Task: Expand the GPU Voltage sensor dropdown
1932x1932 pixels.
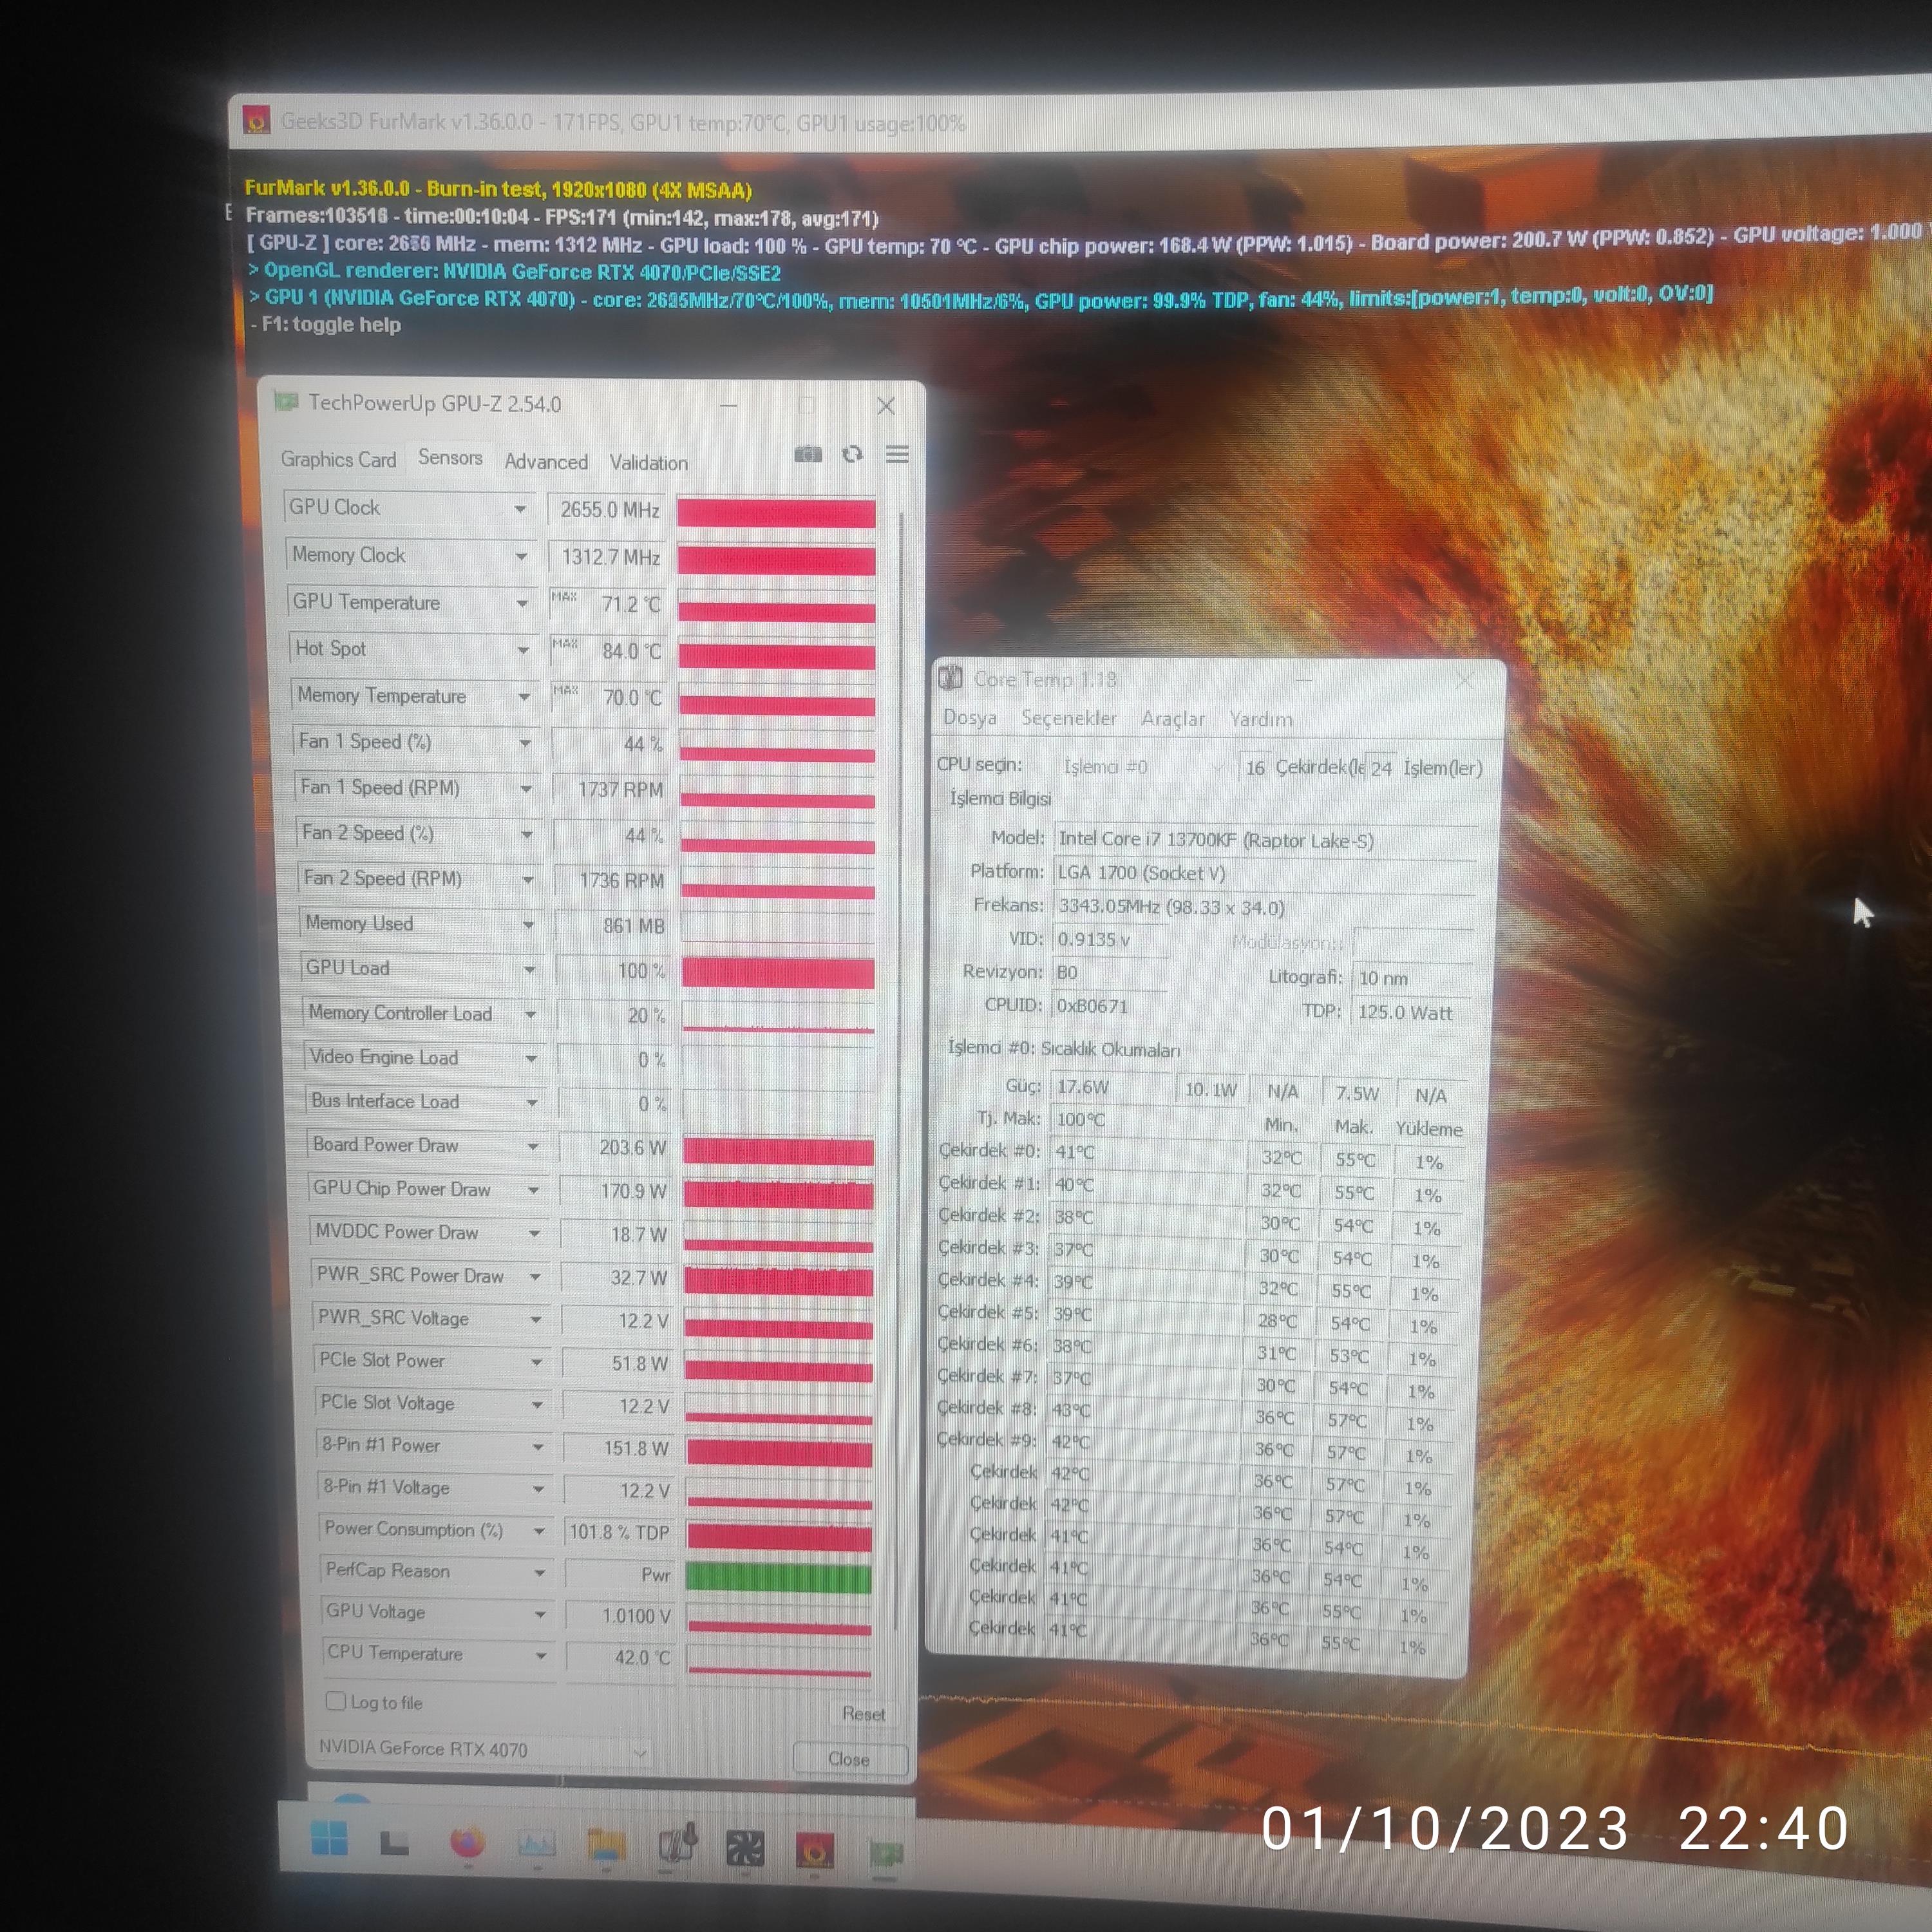Action: pos(541,1614)
